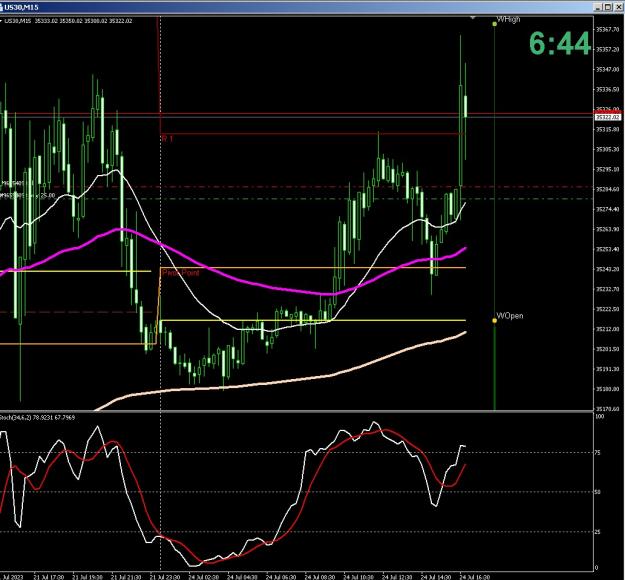
Task: Click the US30,M15 OHLC info line
Action: pos(68,21)
